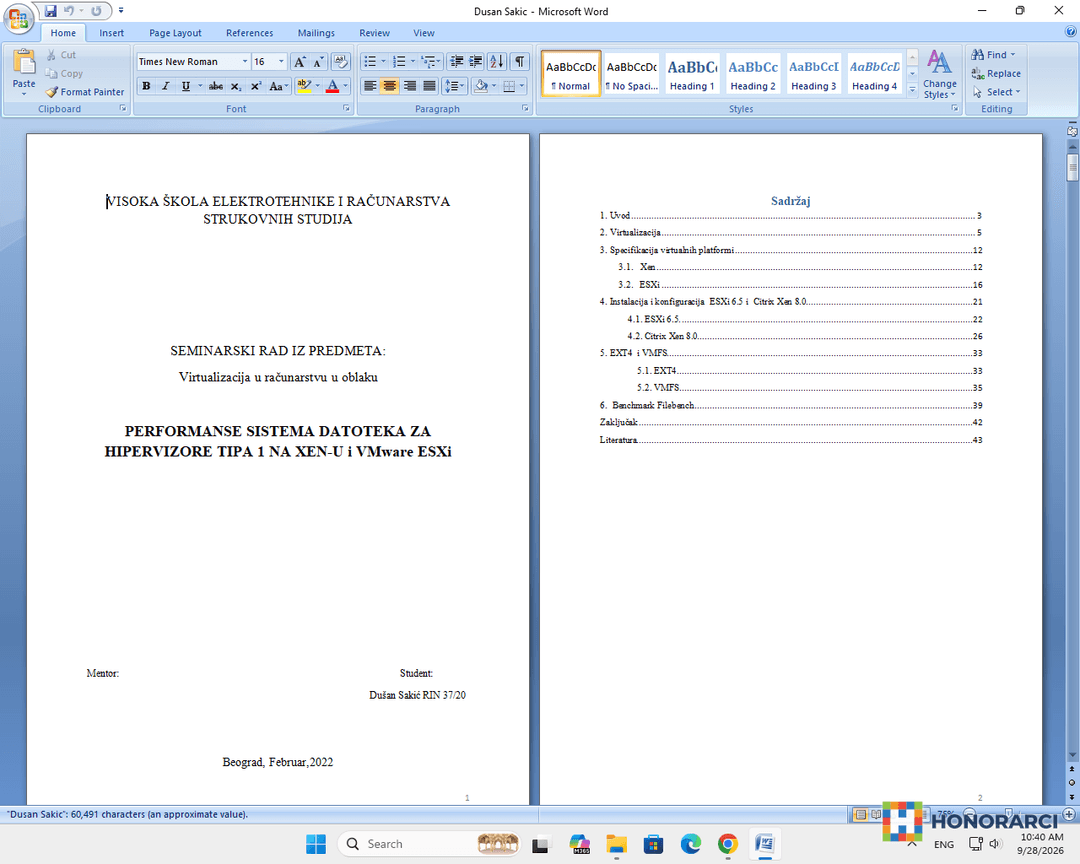Open the Page Layout tab

(x=175, y=32)
